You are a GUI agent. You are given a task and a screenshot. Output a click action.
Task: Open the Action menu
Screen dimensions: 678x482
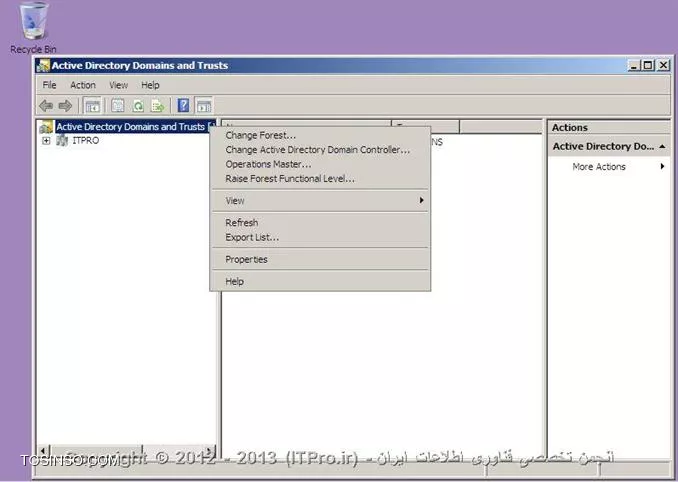point(83,85)
